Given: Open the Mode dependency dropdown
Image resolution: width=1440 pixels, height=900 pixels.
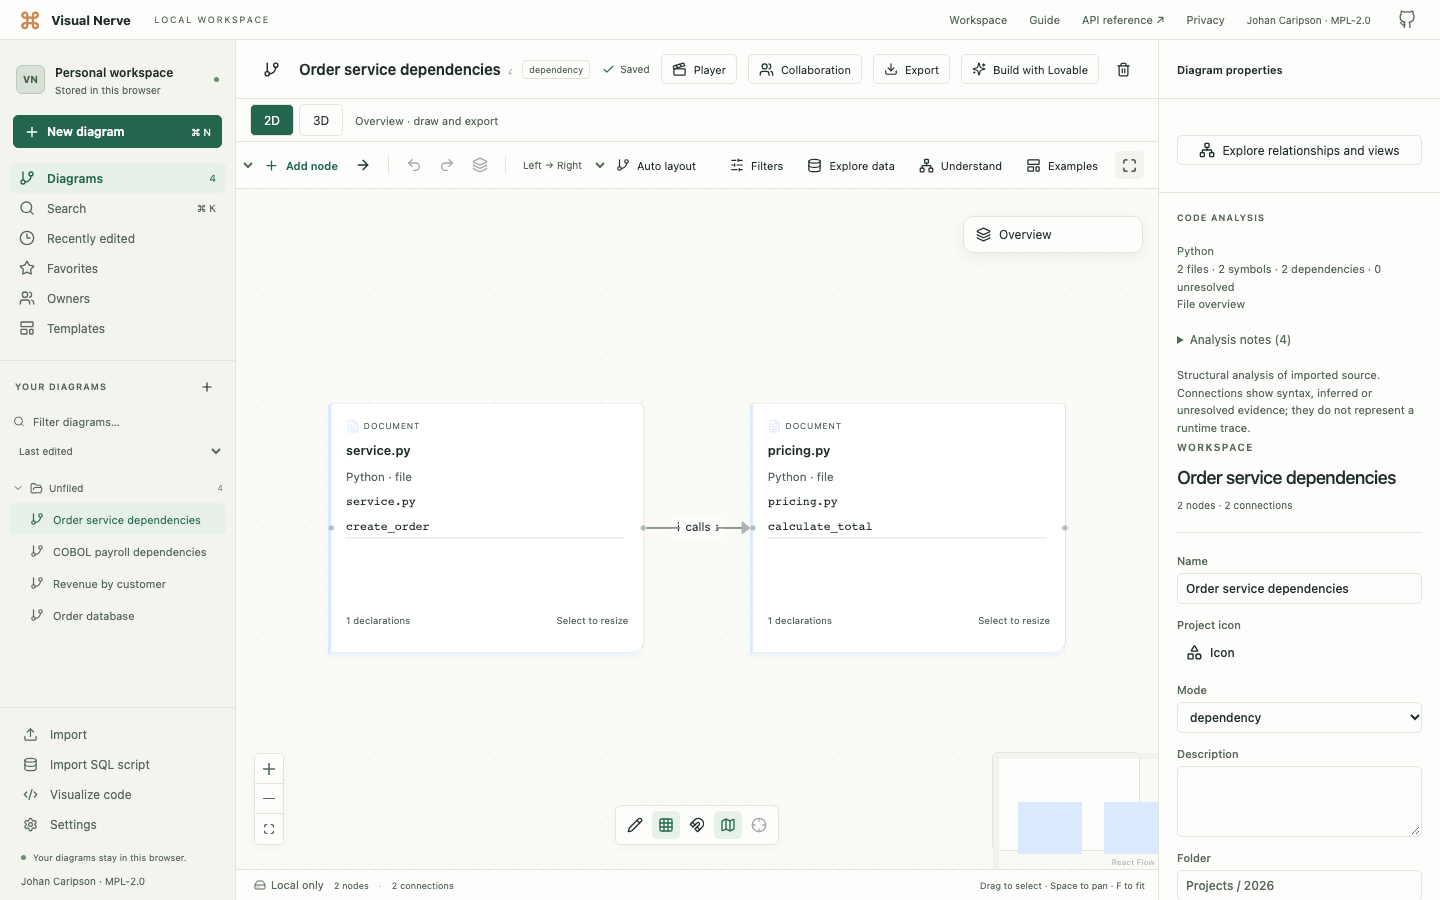Looking at the screenshot, I should [1299, 718].
